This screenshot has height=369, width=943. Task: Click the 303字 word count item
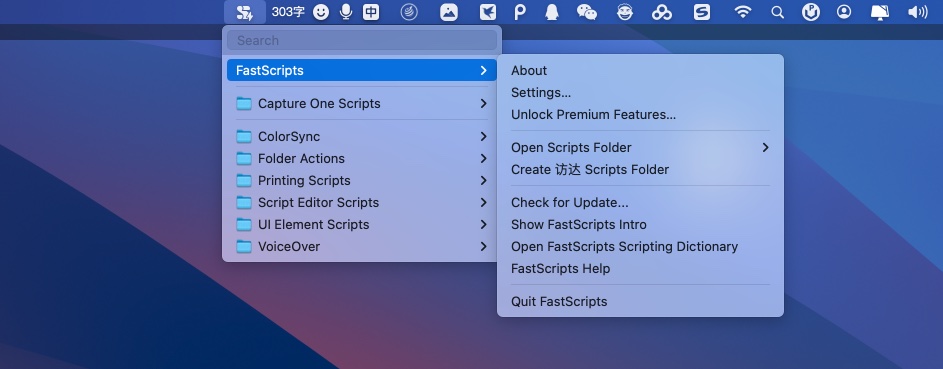pos(288,12)
